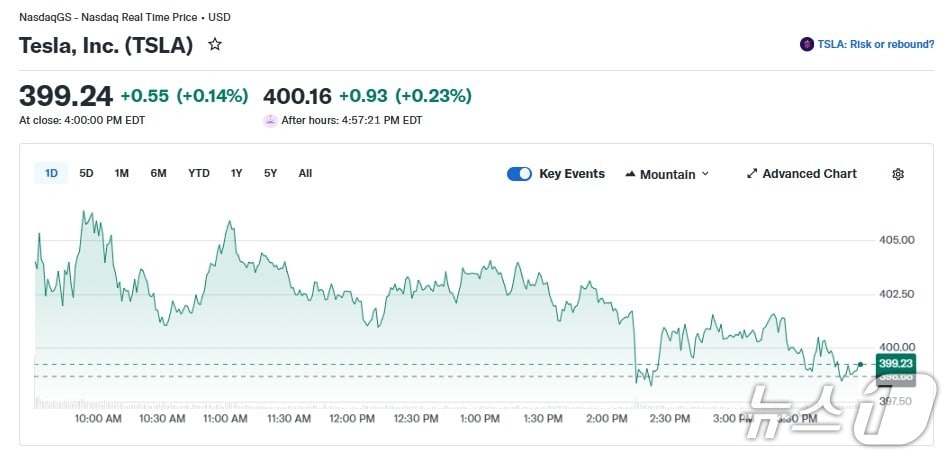
Task: Click the Advanced Chart expand icon
Action: (x=752, y=174)
